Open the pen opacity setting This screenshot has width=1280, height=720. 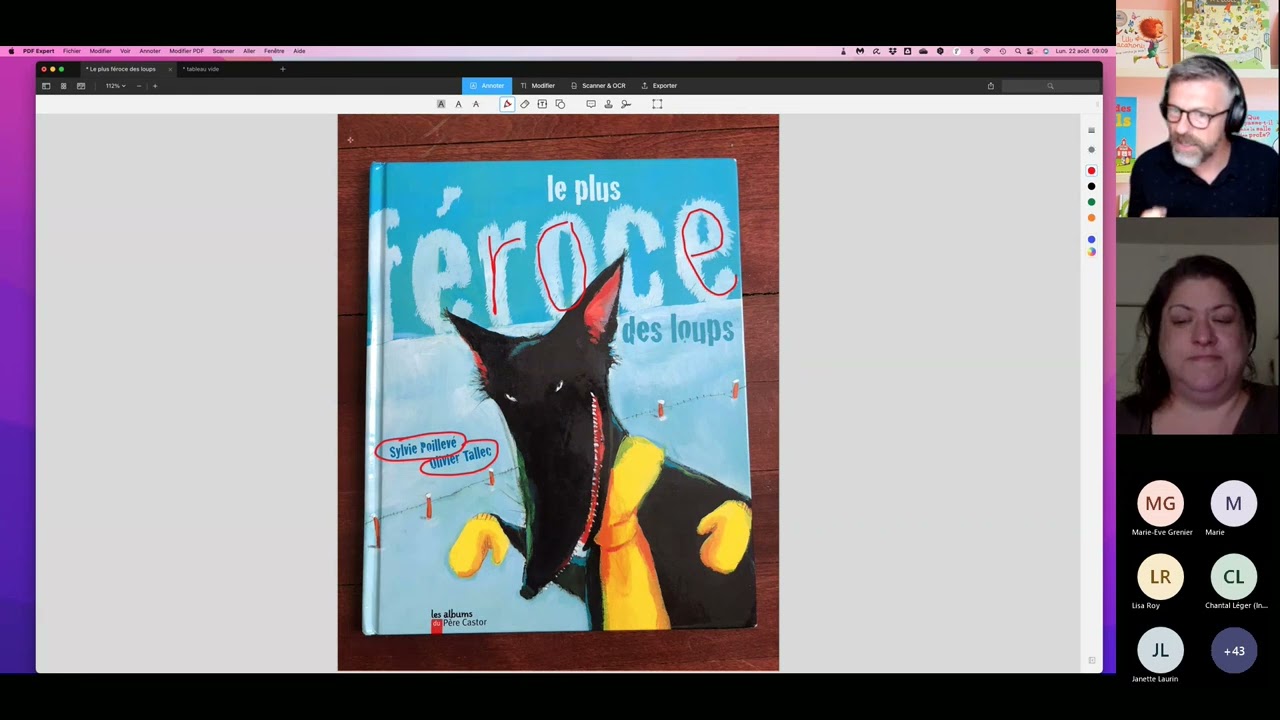(1091, 150)
